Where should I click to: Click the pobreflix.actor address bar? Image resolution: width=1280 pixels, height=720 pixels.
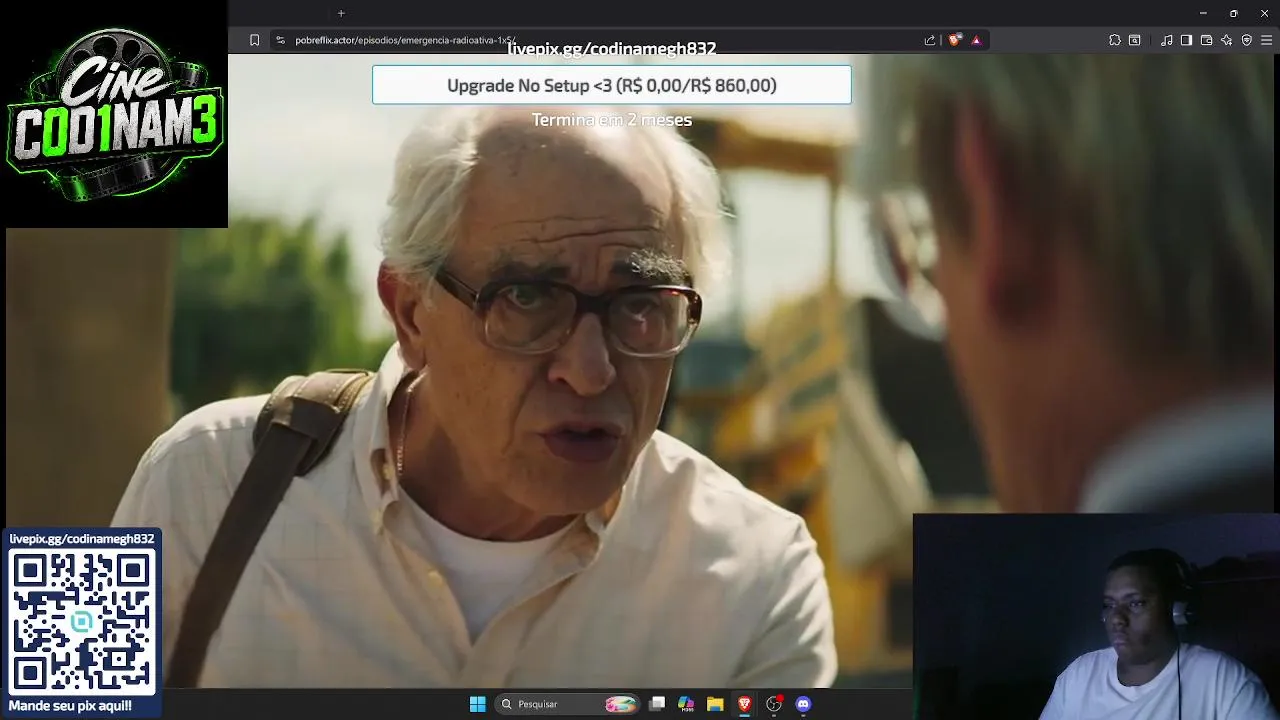point(600,40)
